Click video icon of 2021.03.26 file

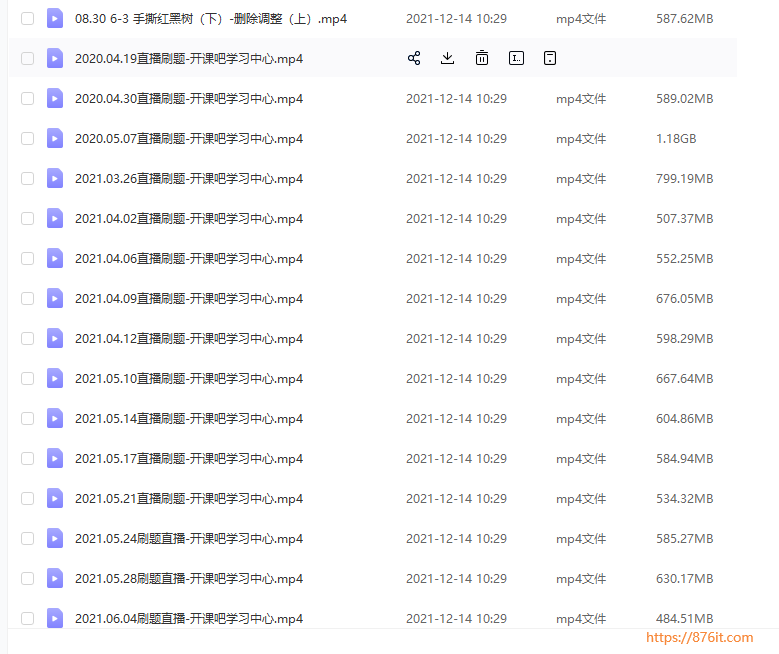(x=55, y=178)
